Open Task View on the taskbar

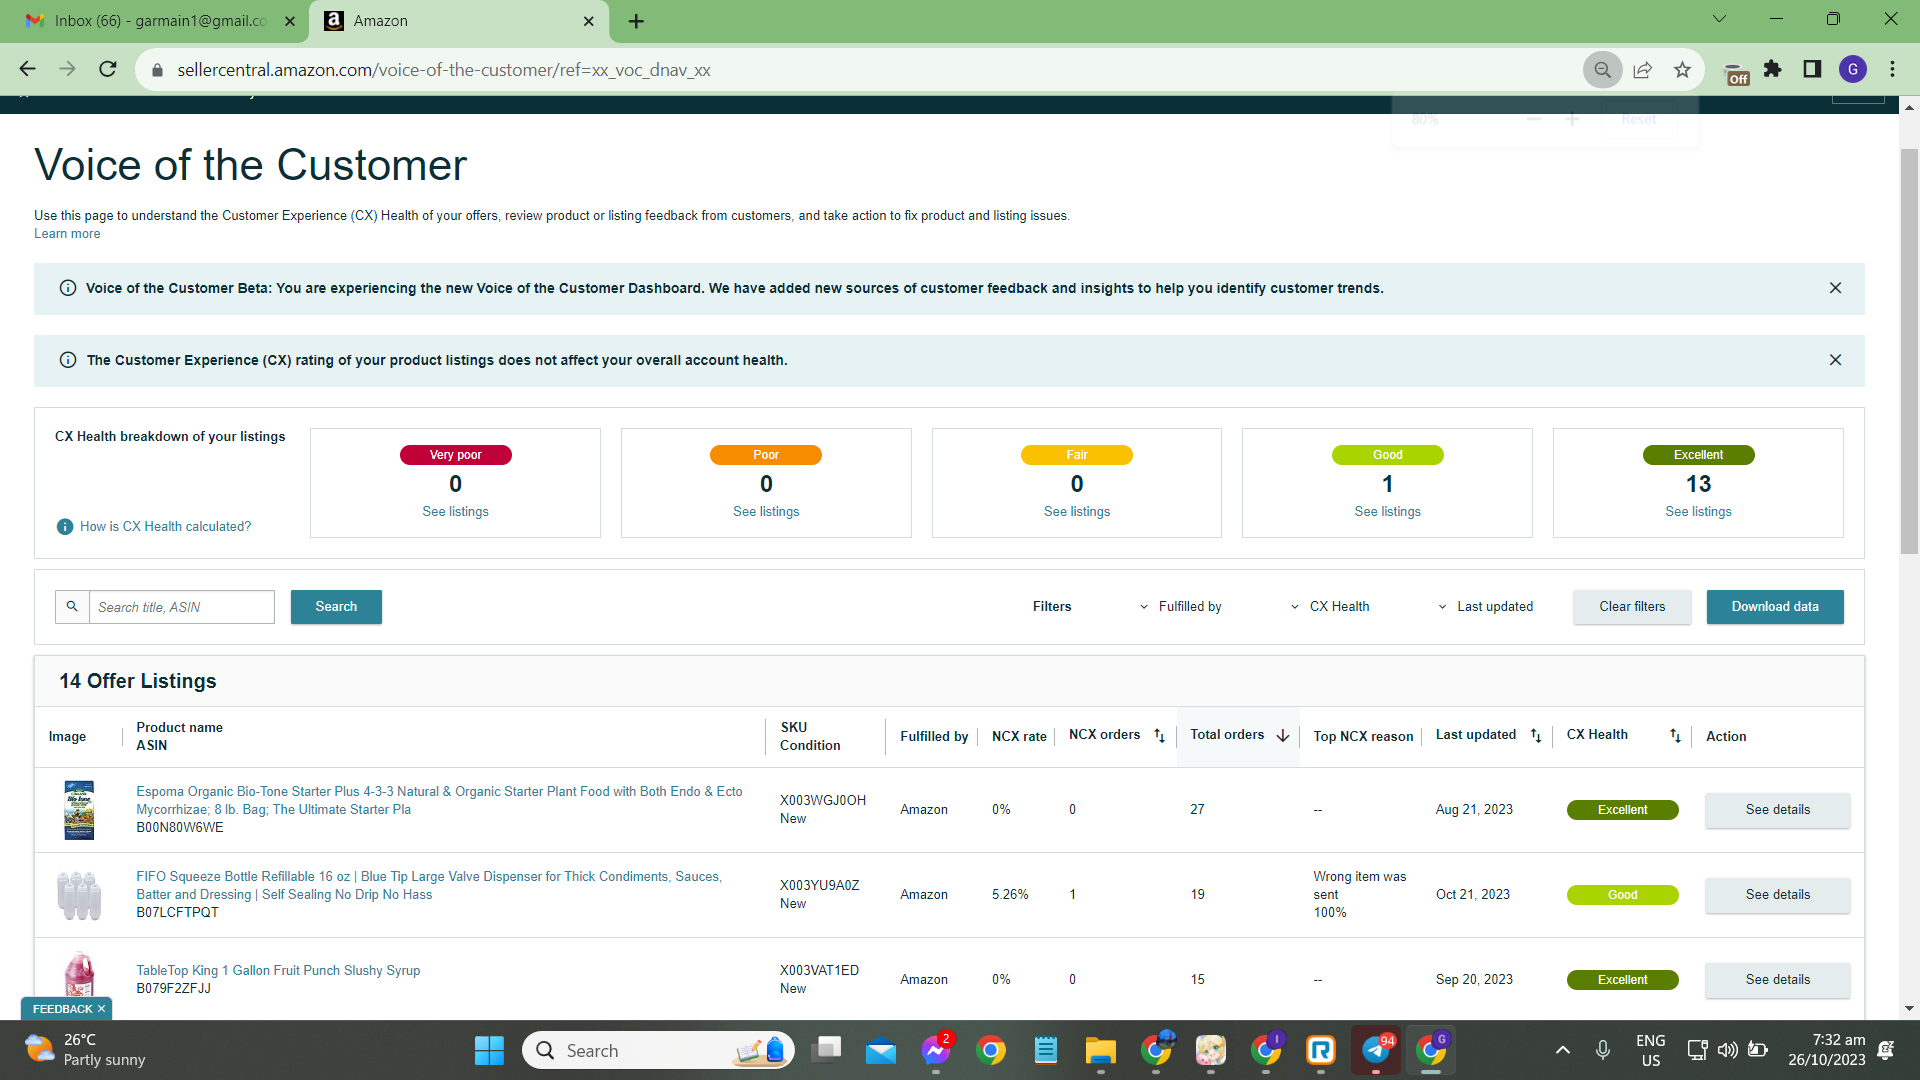(x=827, y=1050)
